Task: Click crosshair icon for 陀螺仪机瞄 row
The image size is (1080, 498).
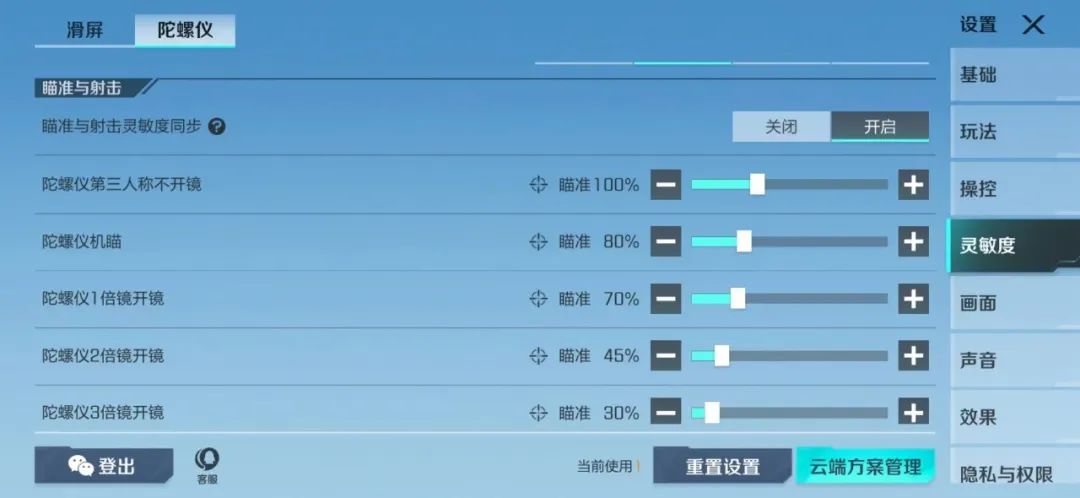Action: (538, 241)
